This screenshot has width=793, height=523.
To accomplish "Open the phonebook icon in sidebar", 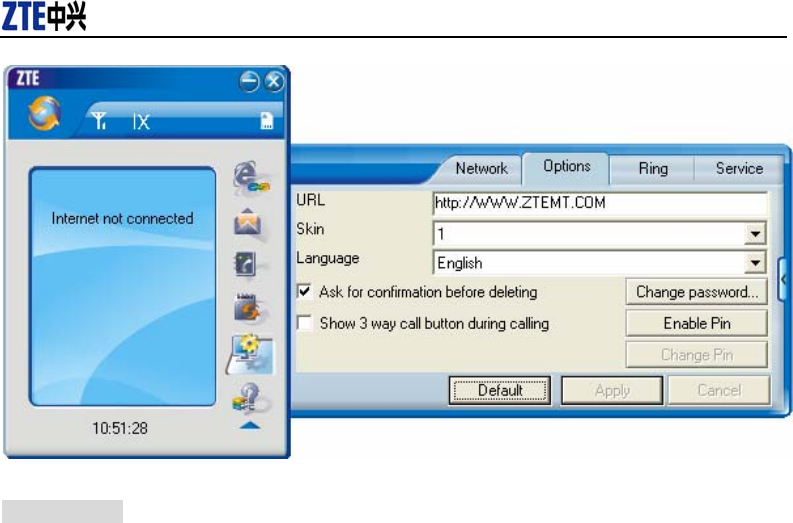I will 247,264.
